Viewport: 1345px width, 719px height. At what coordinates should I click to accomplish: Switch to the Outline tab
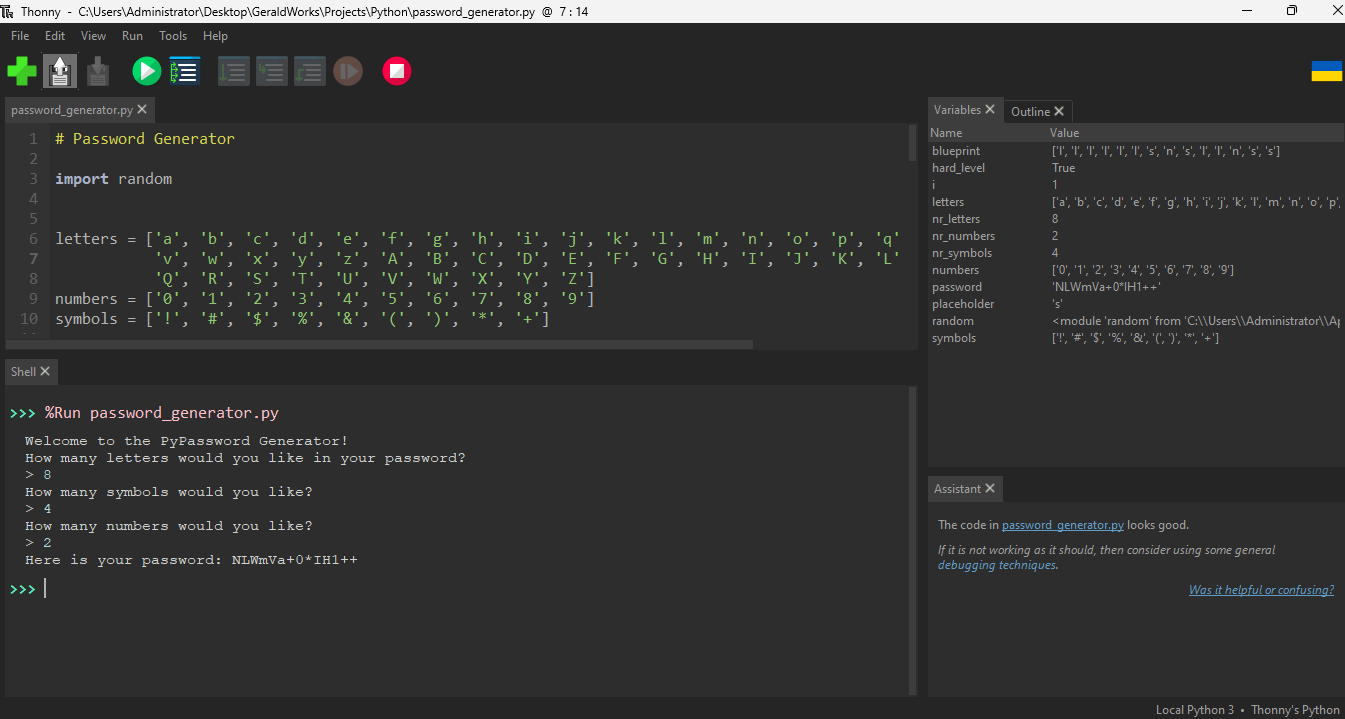[x=1030, y=111]
